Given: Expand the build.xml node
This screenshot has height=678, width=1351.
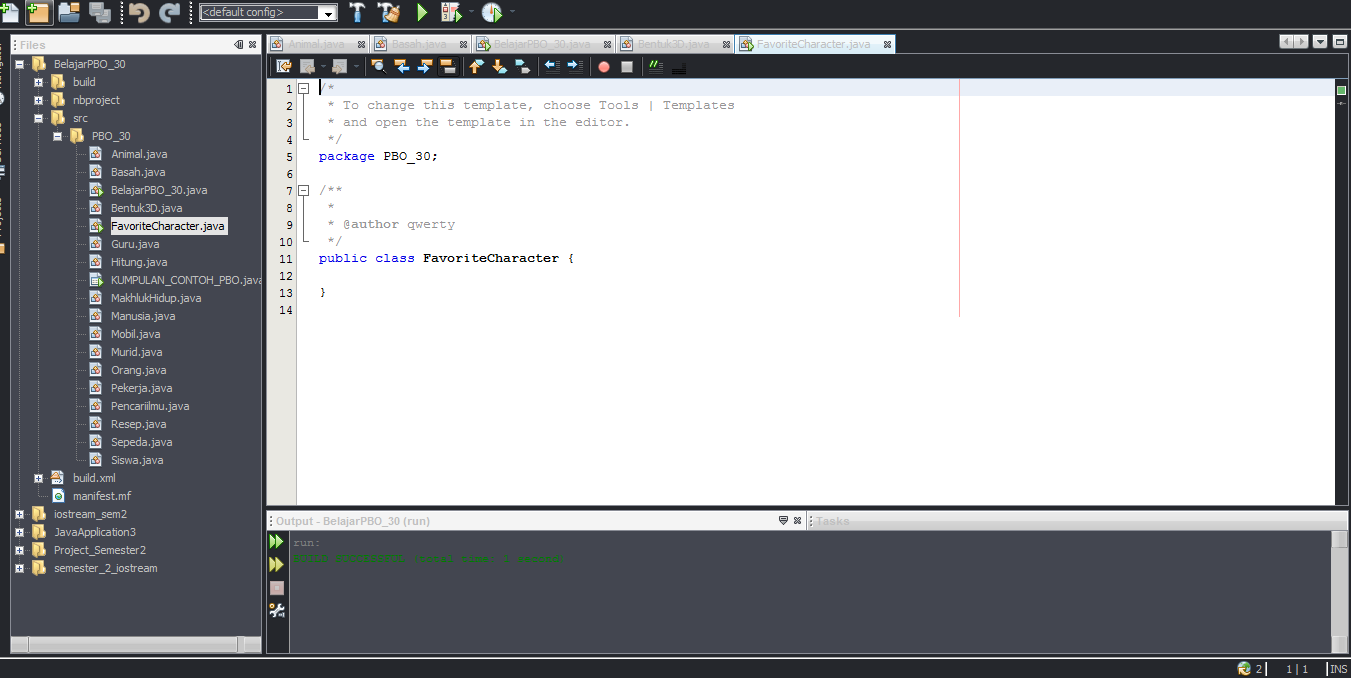Looking at the screenshot, I should (38, 478).
